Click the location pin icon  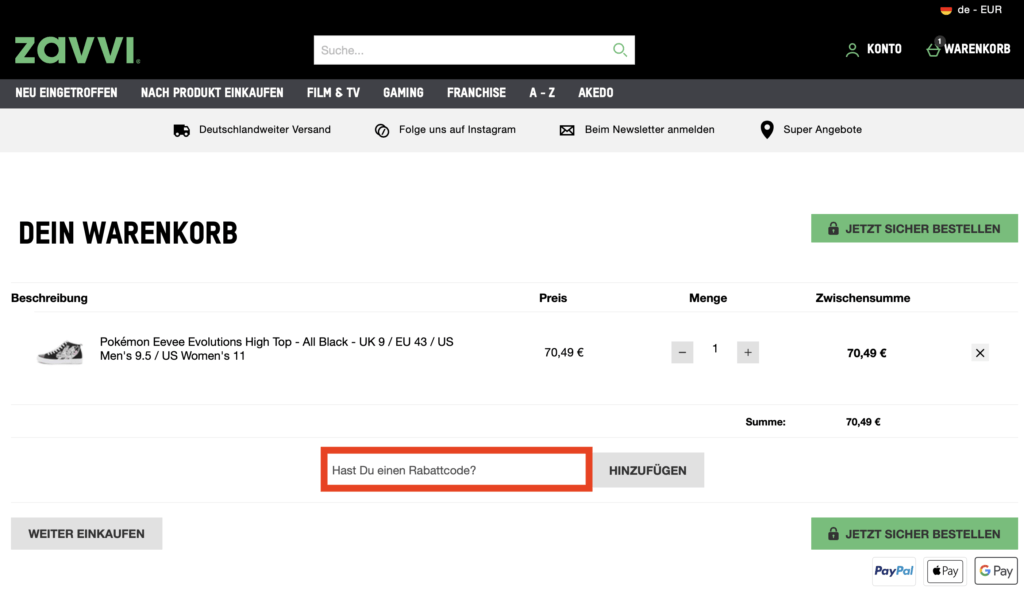tap(767, 129)
